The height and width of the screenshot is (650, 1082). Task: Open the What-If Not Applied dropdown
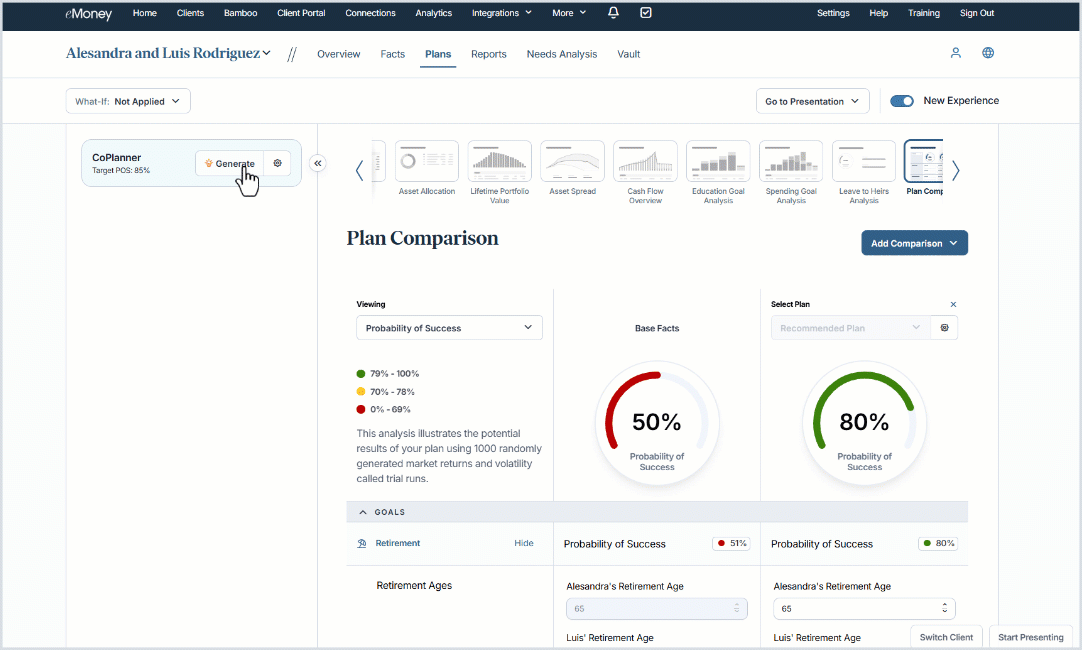(127, 100)
